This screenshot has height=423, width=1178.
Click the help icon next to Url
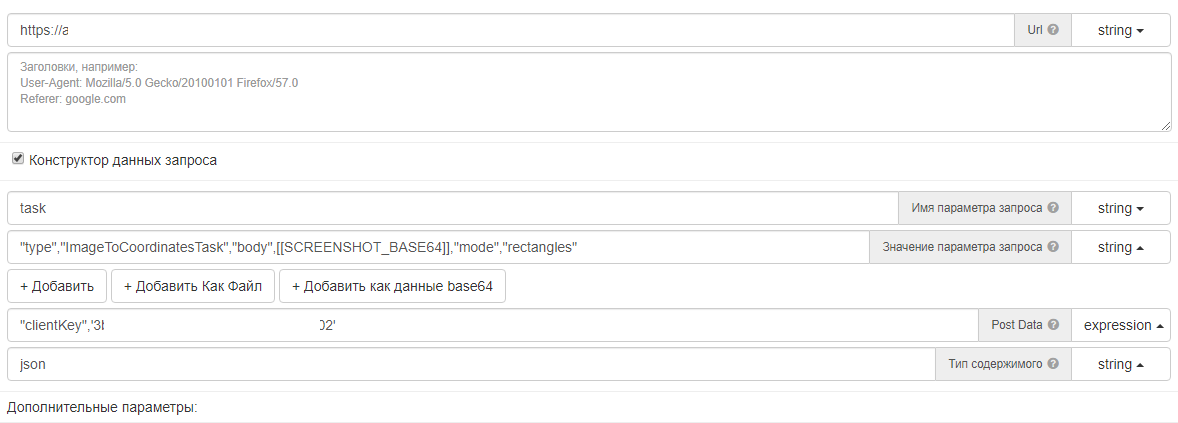click(1053, 30)
